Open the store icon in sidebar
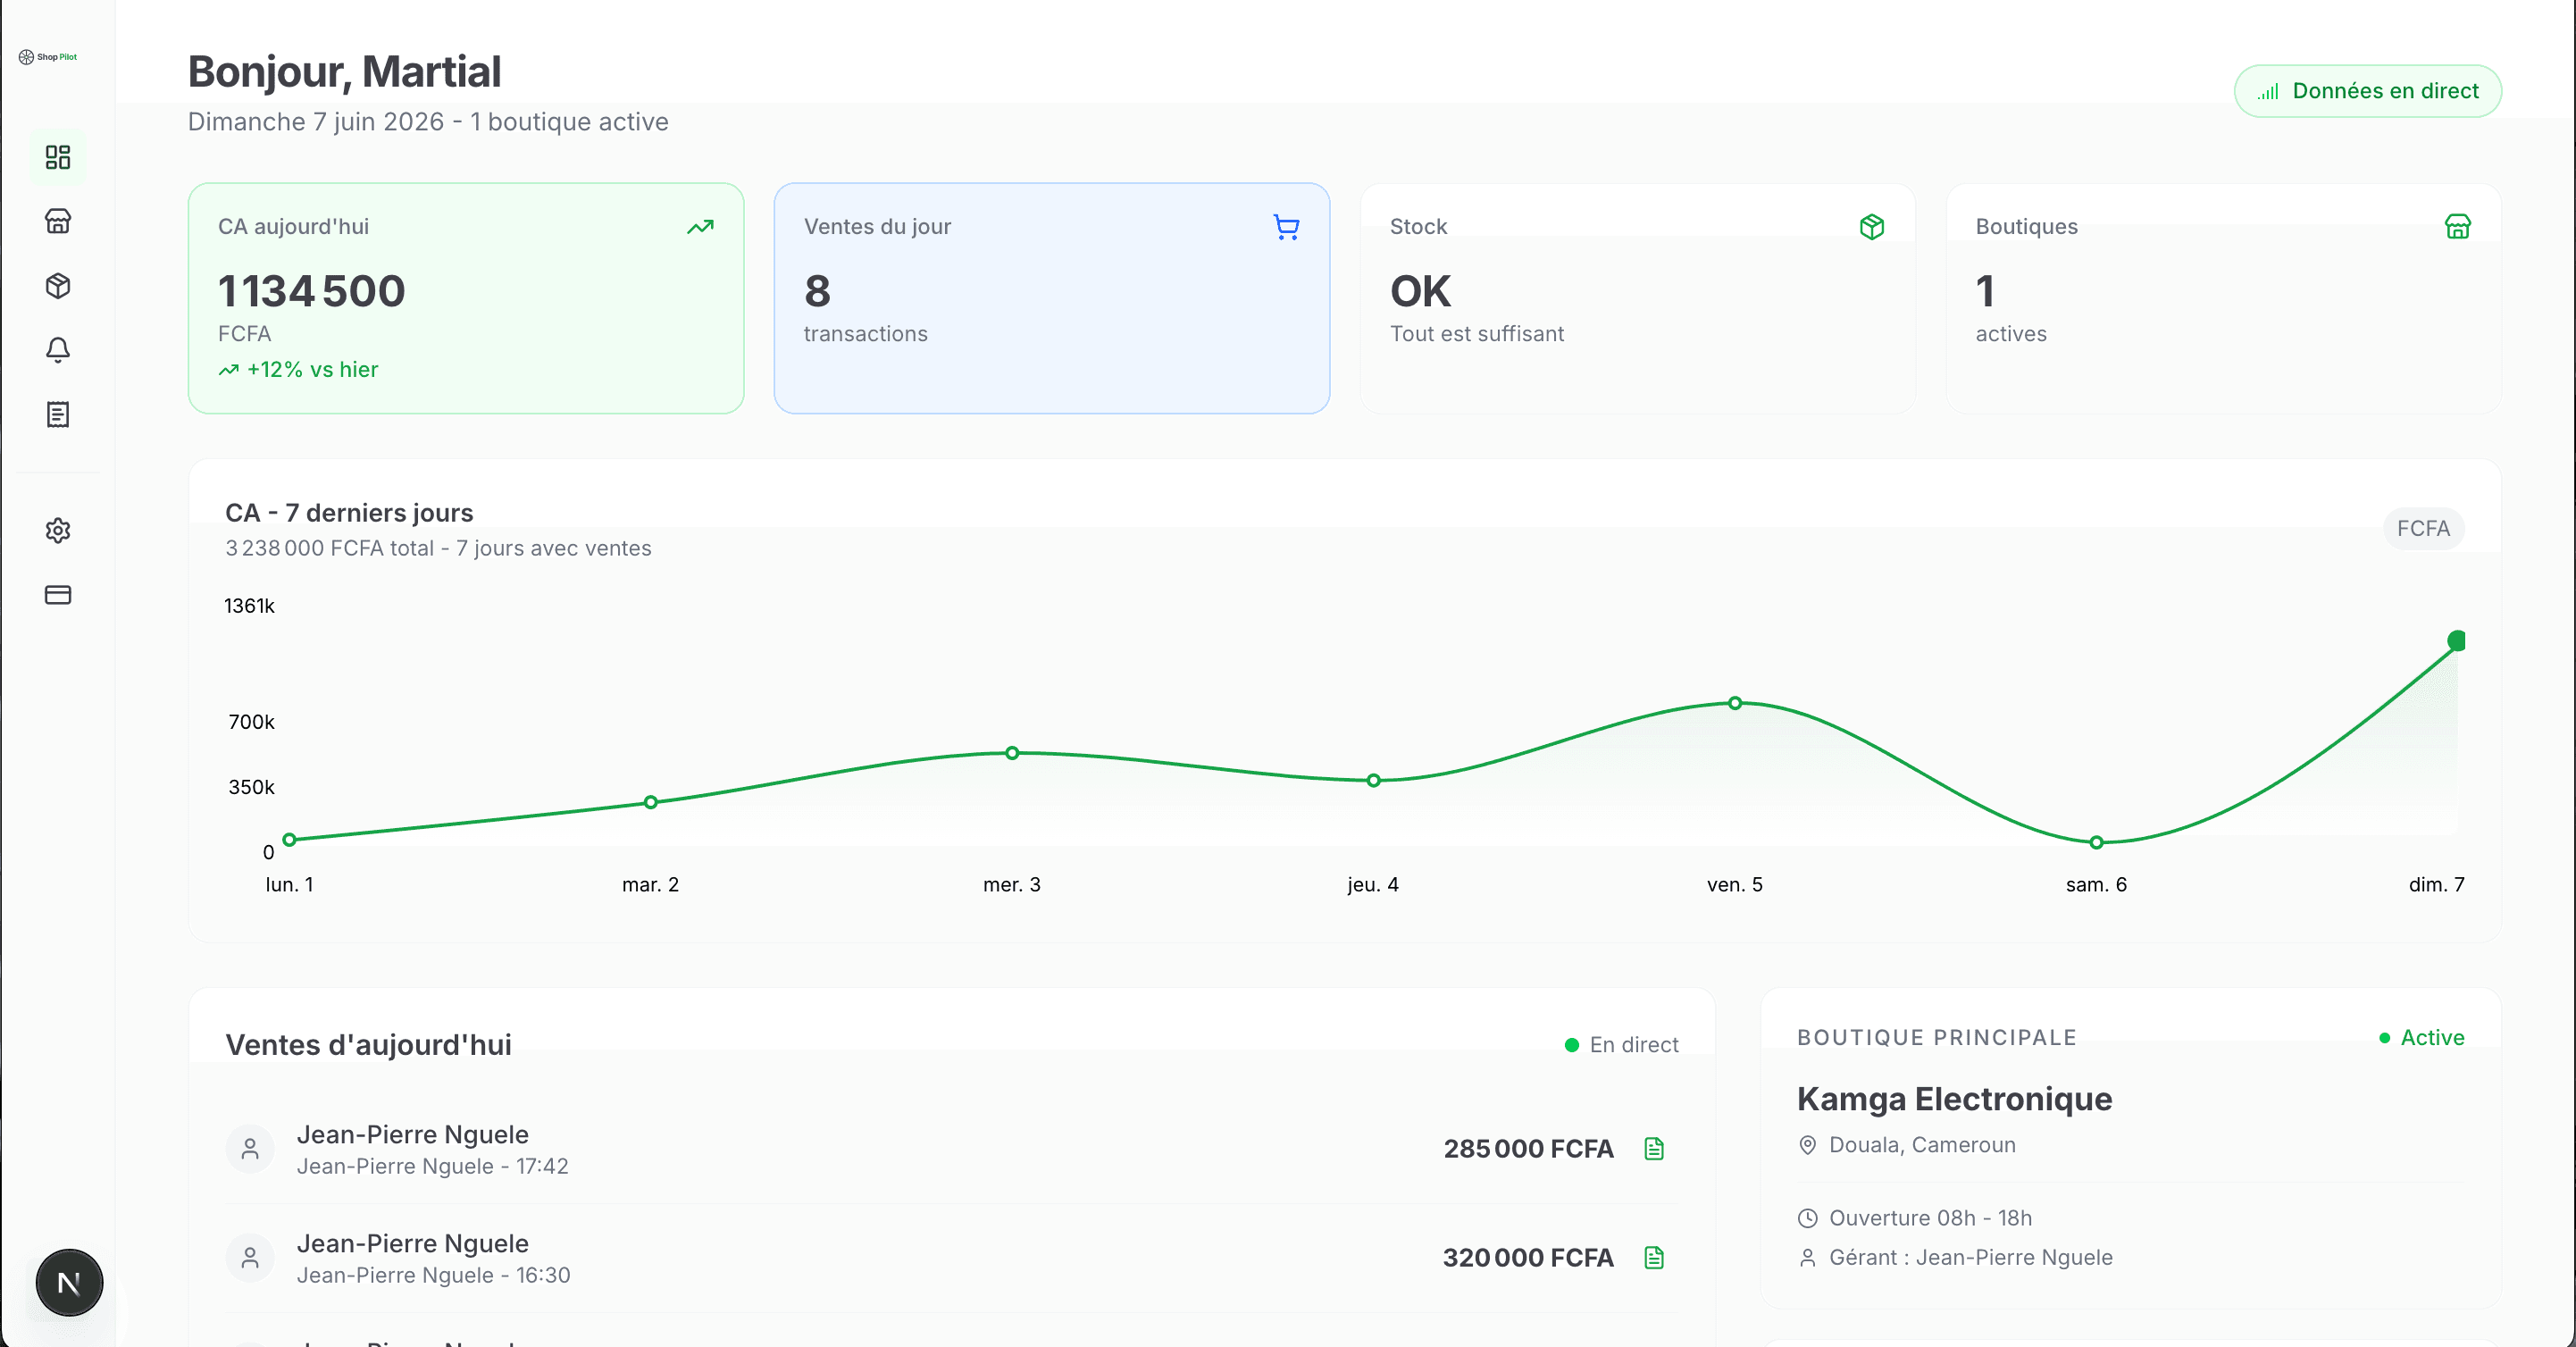Screen dimensions: 2576x1347 tap(58, 221)
